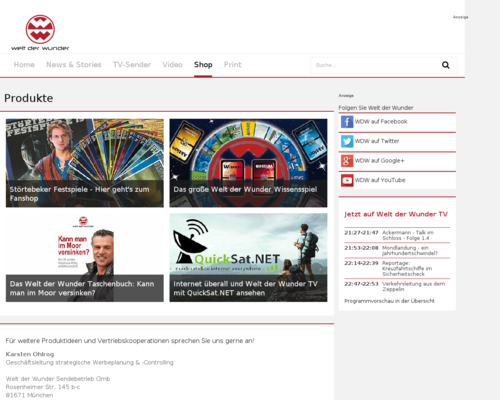This screenshot has height=400, width=500.
Task: Open WDW auf Facebook link
Action: (381, 122)
